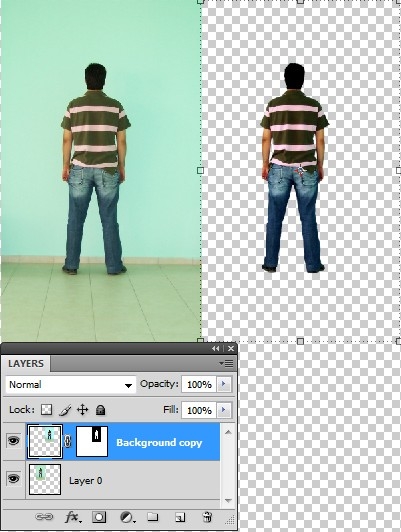The height and width of the screenshot is (532, 401).
Task: Create a new layer group folder
Action: click(x=153, y=517)
